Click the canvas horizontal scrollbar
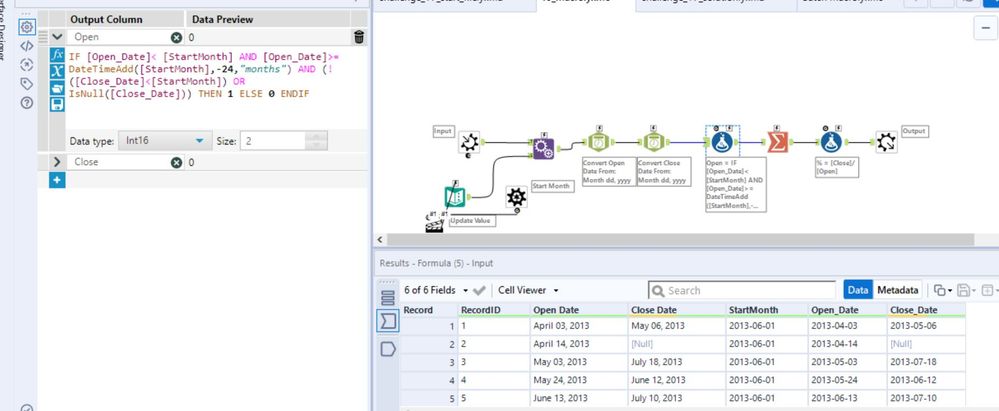Image resolution: width=999 pixels, height=411 pixels. 680,240
